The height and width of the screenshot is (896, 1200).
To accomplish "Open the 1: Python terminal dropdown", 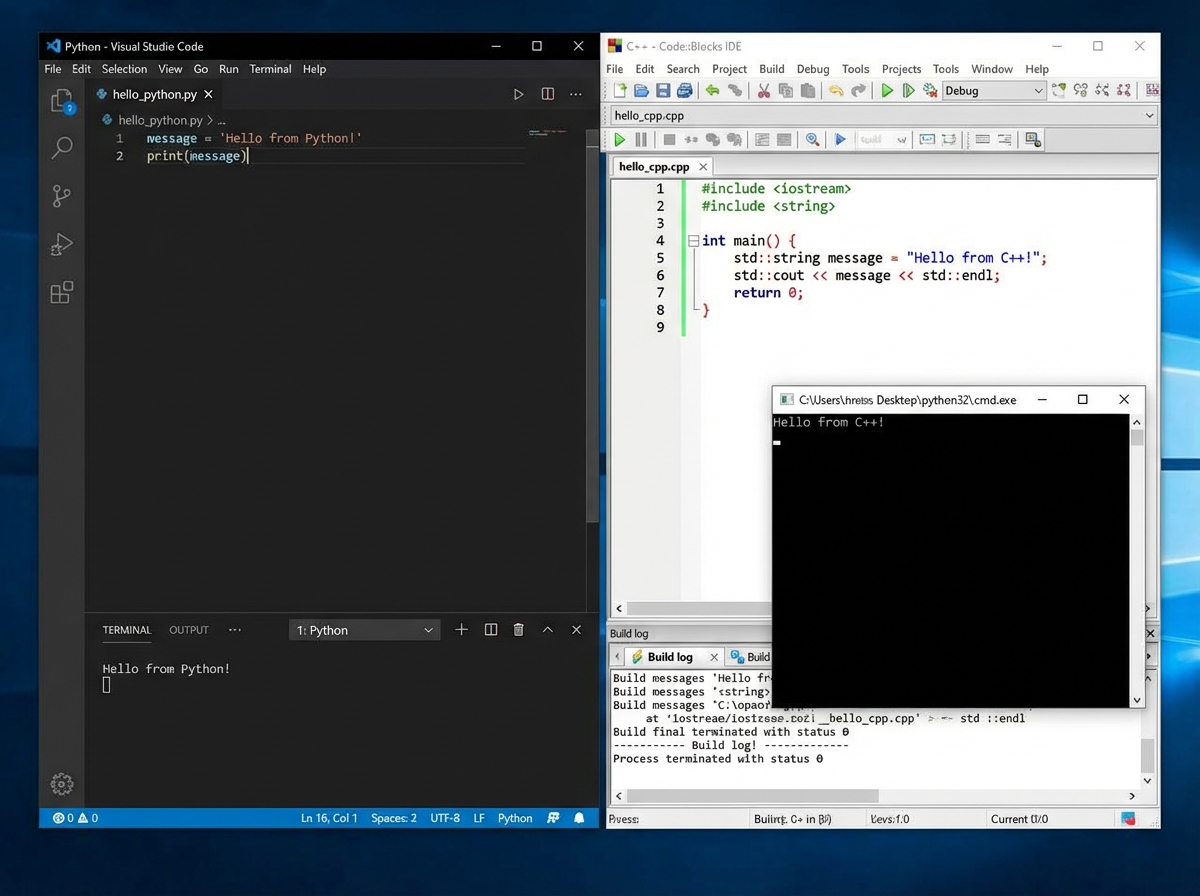I will click(x=363, y=629).
